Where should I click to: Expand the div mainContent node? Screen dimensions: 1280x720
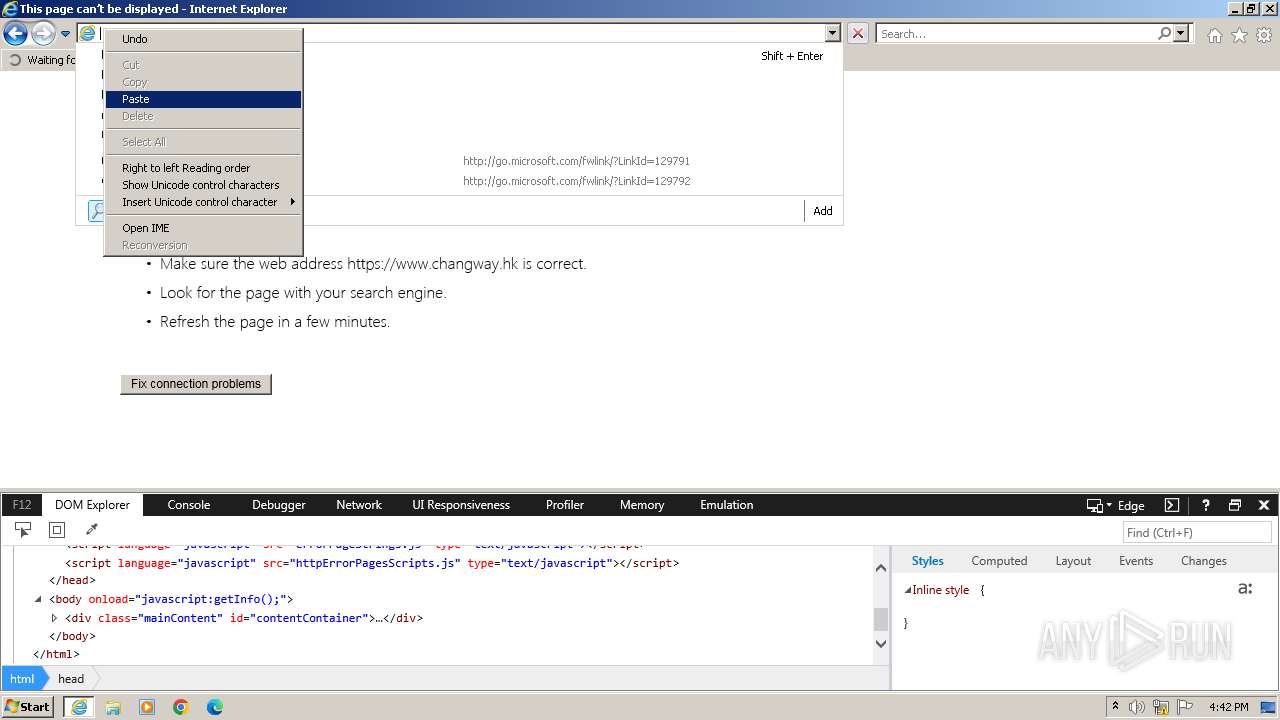pyautogui.click(x=55, y=618)
